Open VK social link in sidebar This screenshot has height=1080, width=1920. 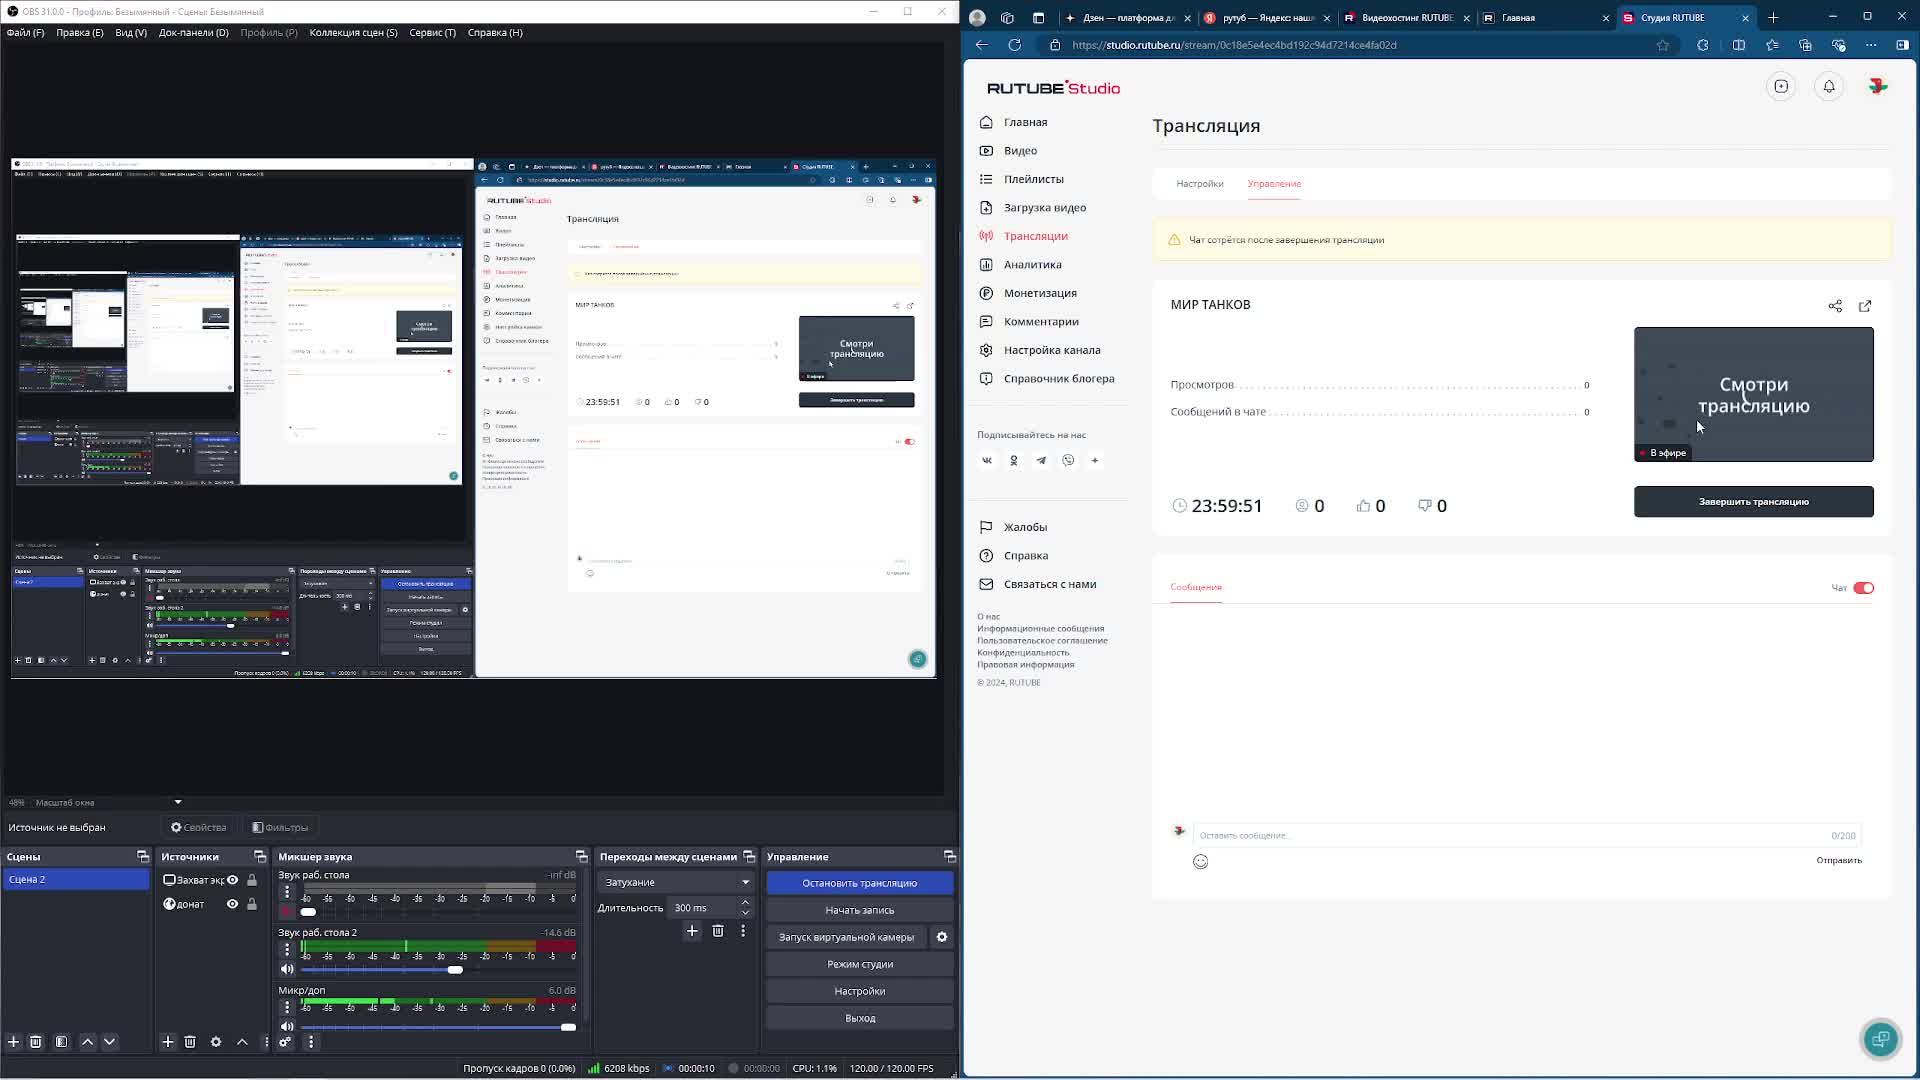coord(987,461)
